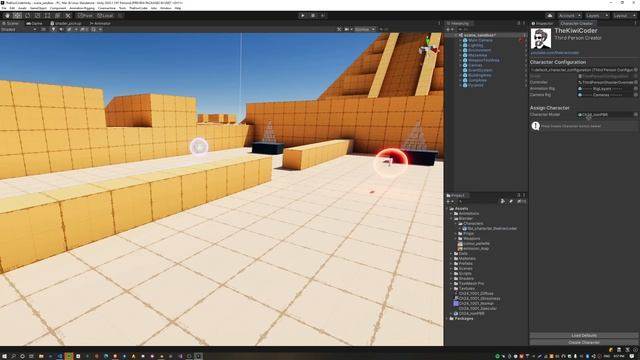Screen dimensions: 640x360
Task: Open Windows Start button on taskbar
Action: (4, 356)
